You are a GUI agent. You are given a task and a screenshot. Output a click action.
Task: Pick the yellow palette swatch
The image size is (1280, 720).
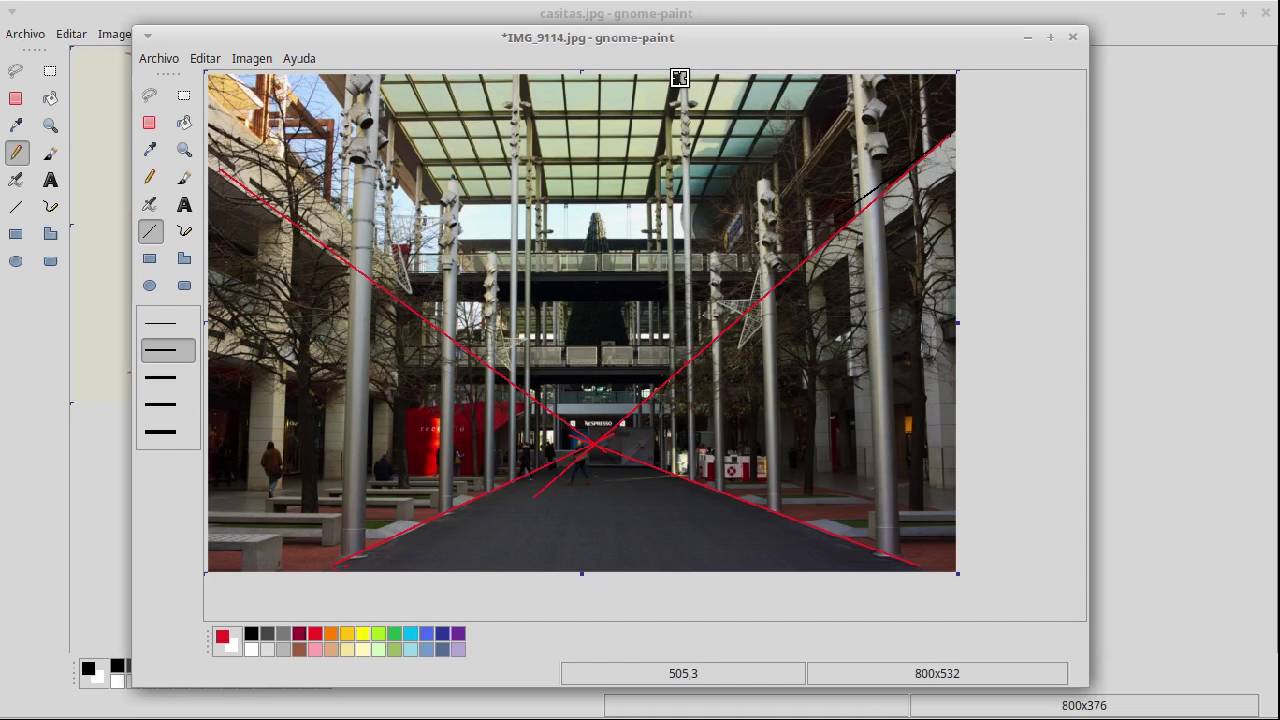pyautogui.click(x=363, y=633)
